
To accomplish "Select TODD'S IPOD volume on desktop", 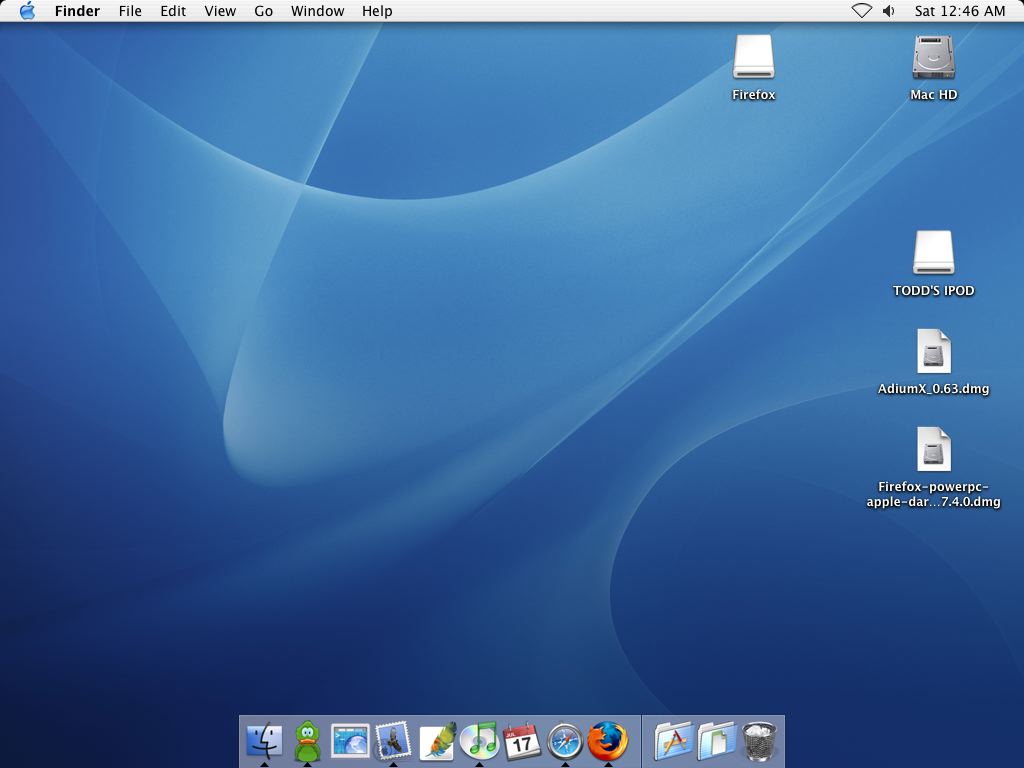I will [x=933, y=254].
